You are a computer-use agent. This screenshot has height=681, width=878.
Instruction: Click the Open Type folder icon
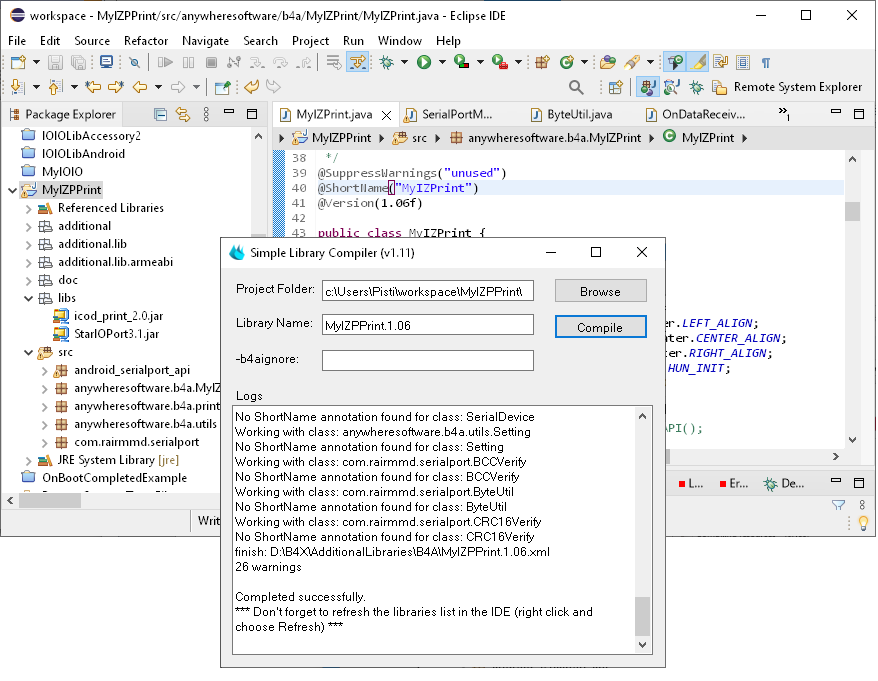[x=608, y=62]
